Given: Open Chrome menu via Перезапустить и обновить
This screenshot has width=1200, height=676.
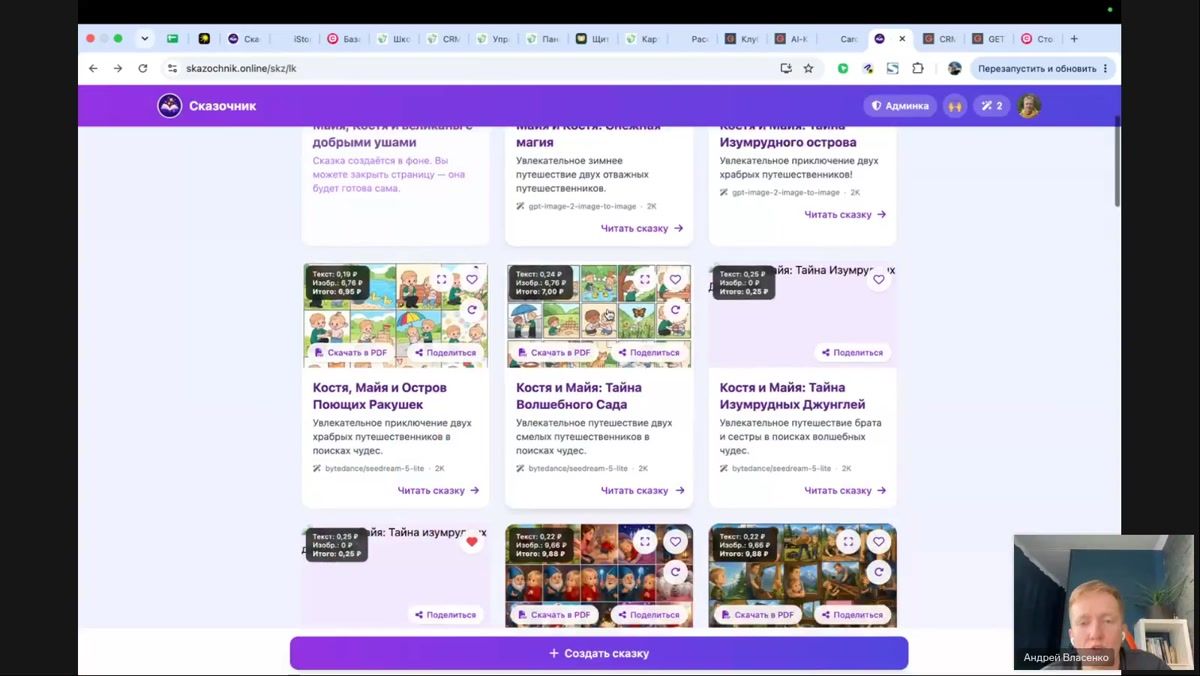Looking at the screenshot, I should 1043,68.
